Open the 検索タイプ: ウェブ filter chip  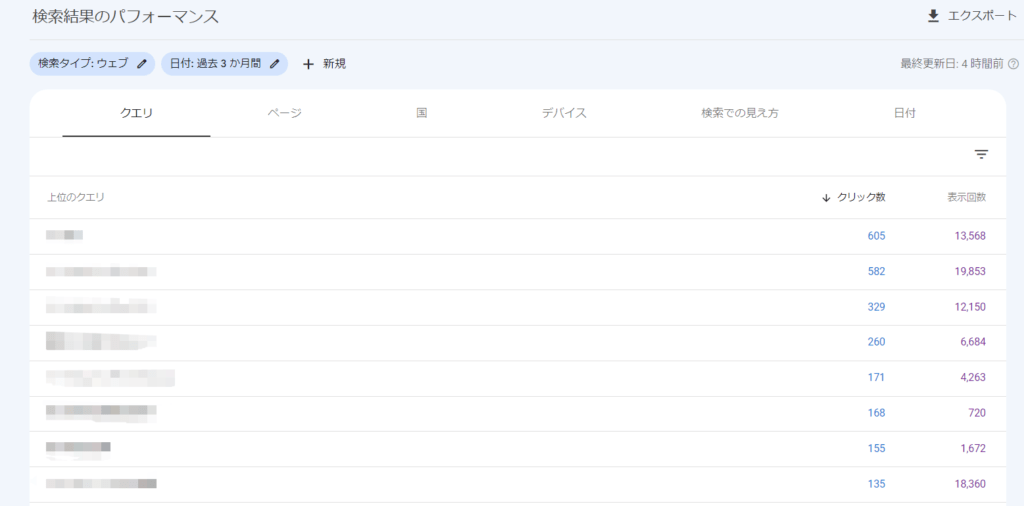coord(83,64)
